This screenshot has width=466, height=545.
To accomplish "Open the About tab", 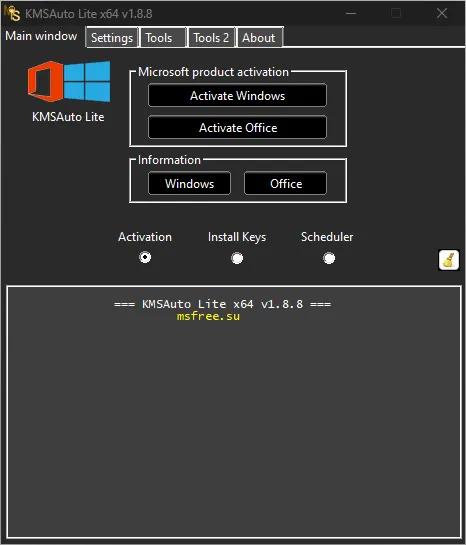I will coord(259,38).
